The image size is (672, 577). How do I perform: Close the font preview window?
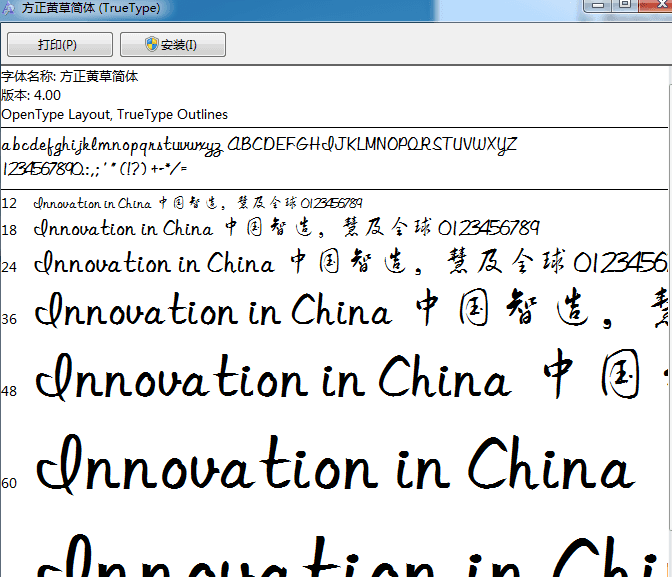pyautogui.click(x=656, y=5)
